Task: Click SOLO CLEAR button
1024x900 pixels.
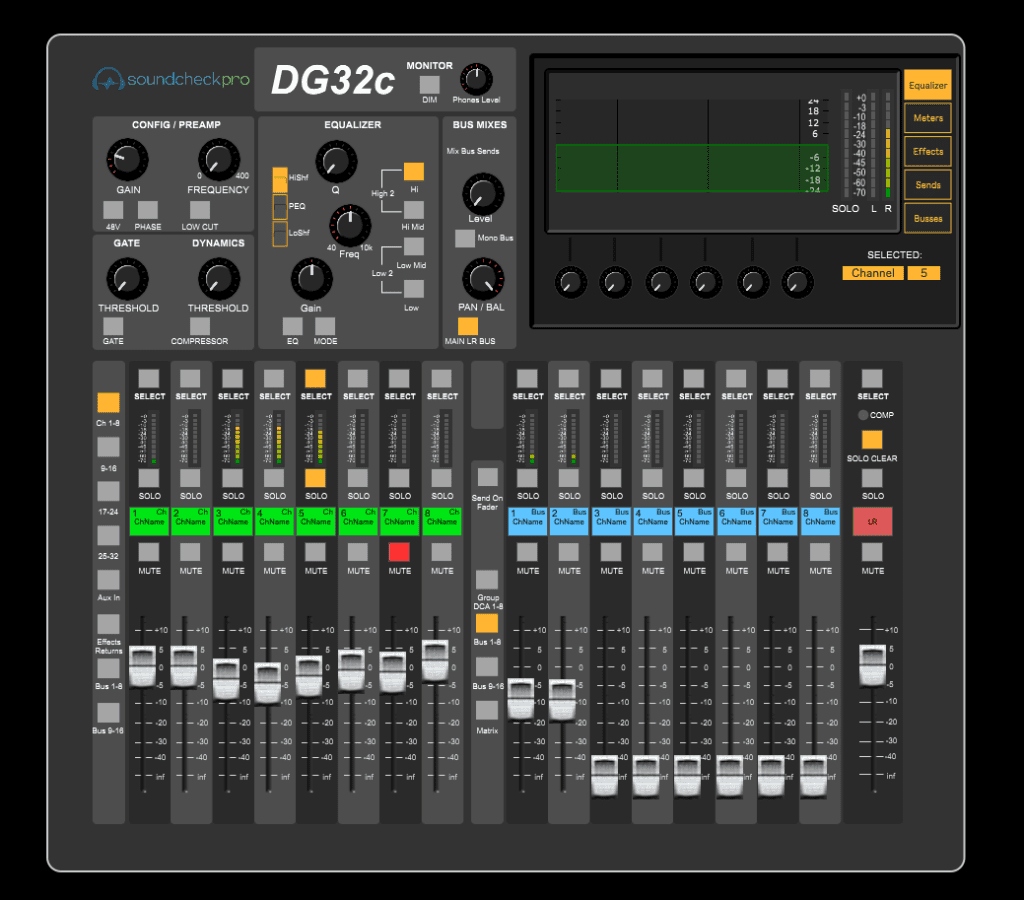Action: click(x=872, y=440)
